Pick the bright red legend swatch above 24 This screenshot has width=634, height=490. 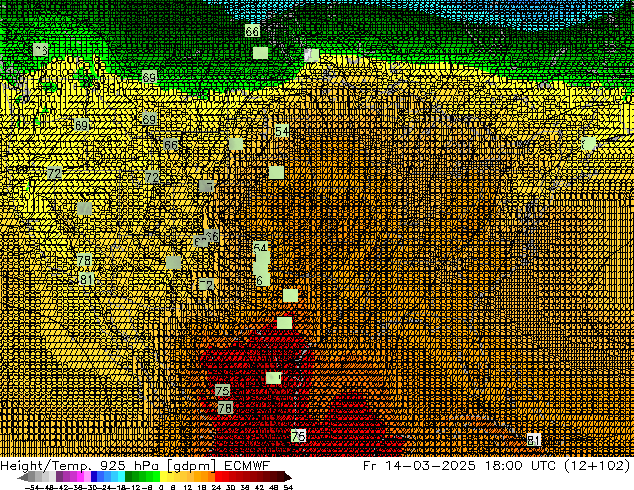(x=218, y=476)
